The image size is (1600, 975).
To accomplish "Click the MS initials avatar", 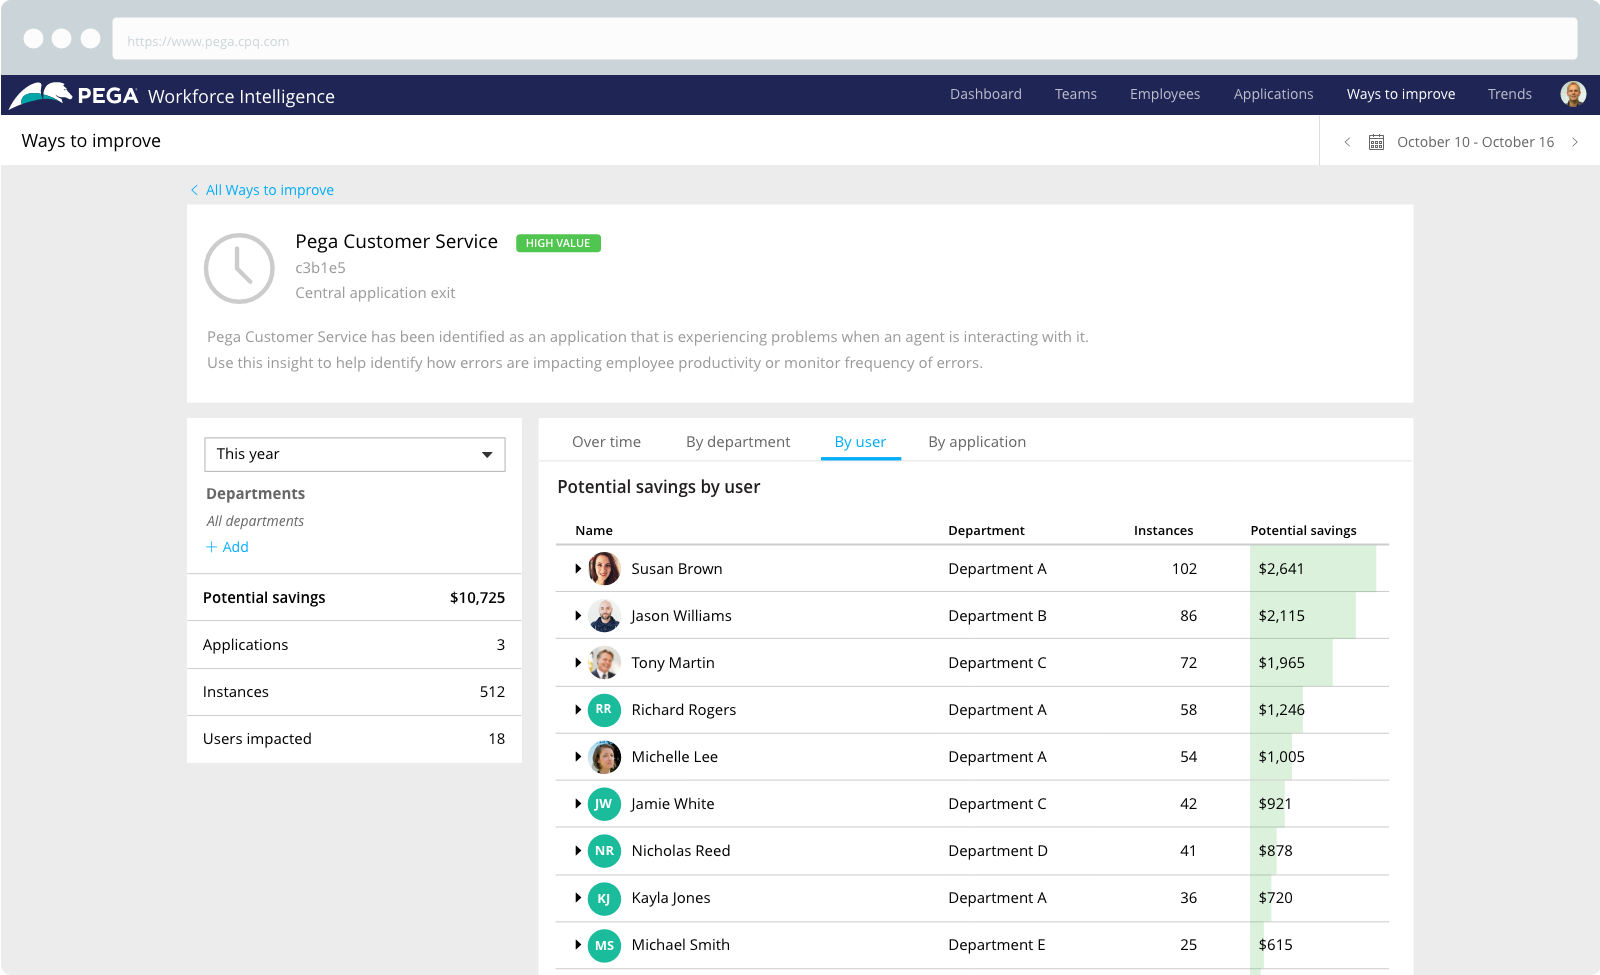I will pos(604,944).
